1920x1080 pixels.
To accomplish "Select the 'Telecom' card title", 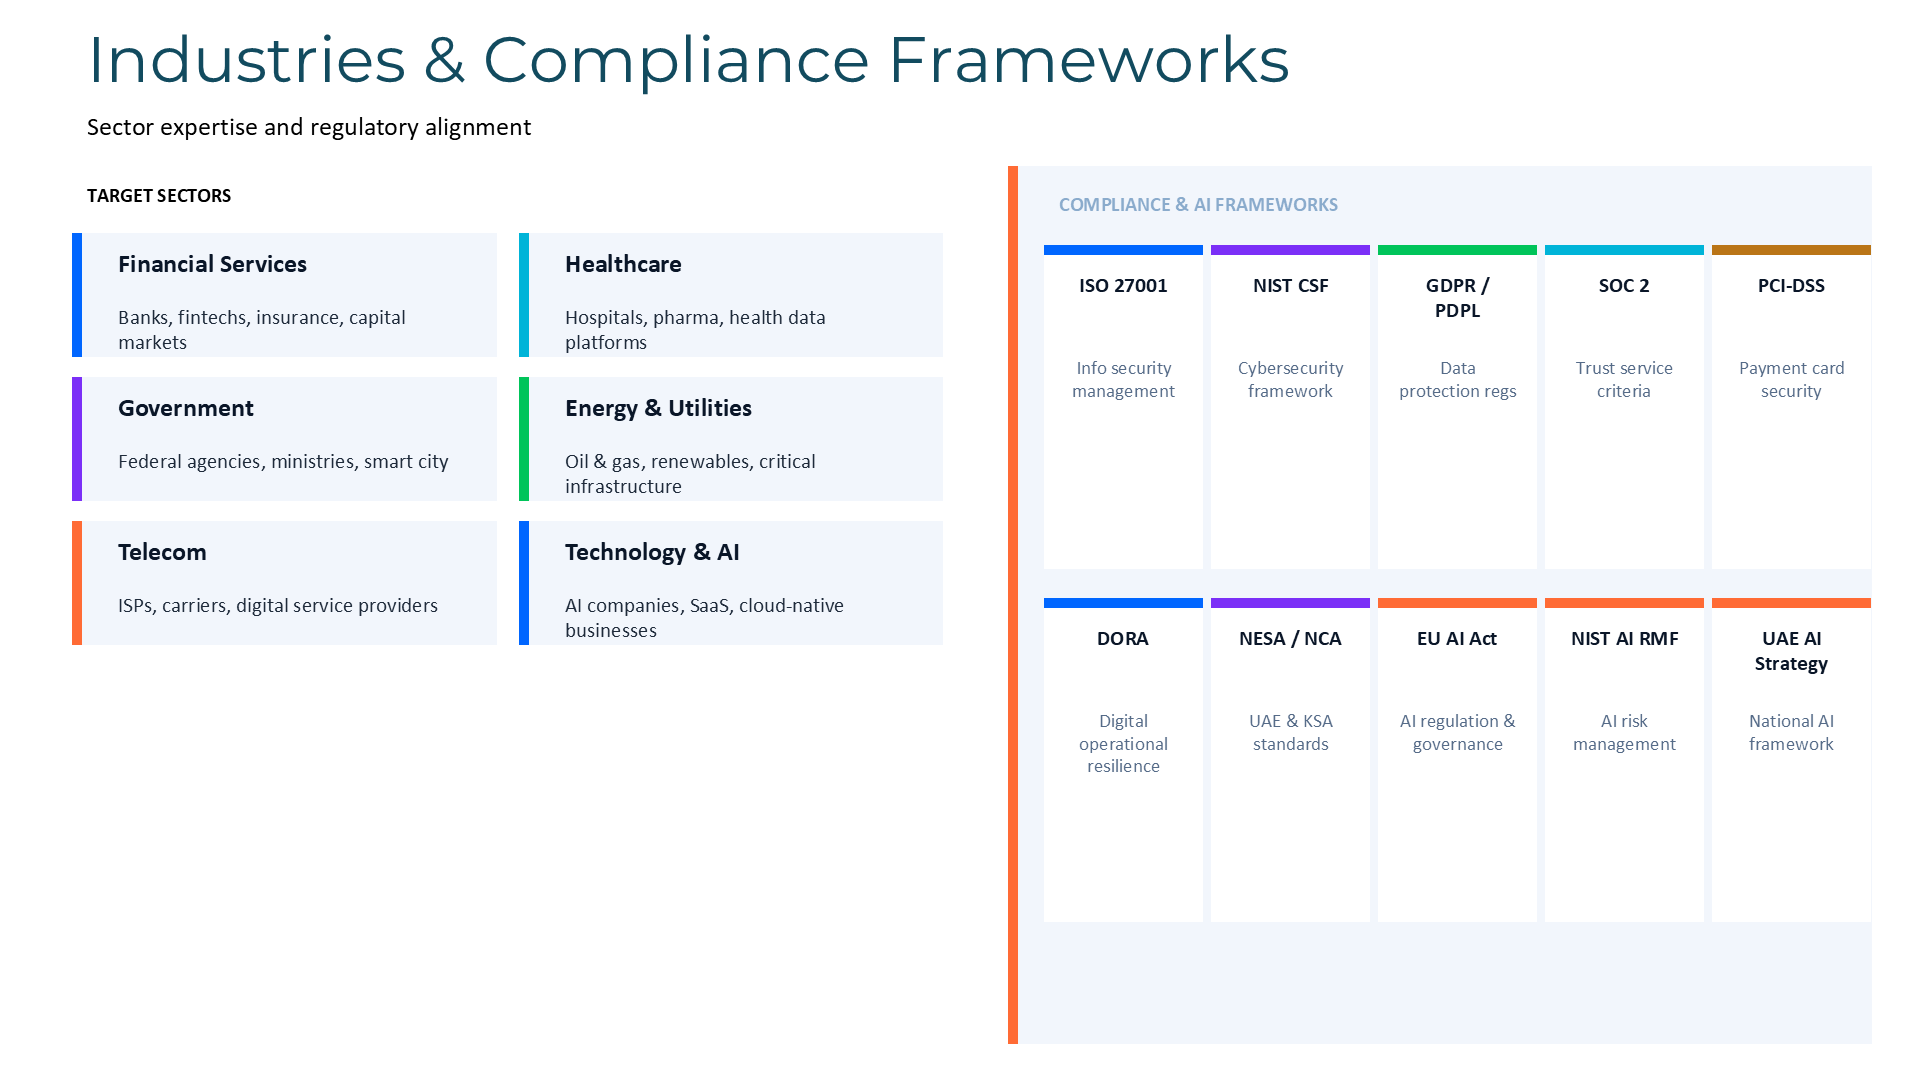I will pos(162,552).
